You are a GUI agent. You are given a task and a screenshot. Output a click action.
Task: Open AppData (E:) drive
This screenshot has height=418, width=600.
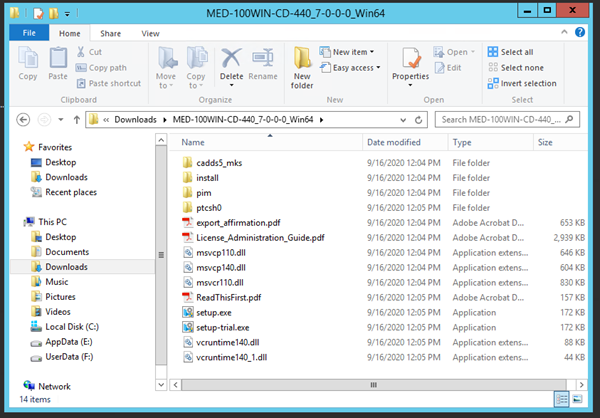(x=68, y=341)
